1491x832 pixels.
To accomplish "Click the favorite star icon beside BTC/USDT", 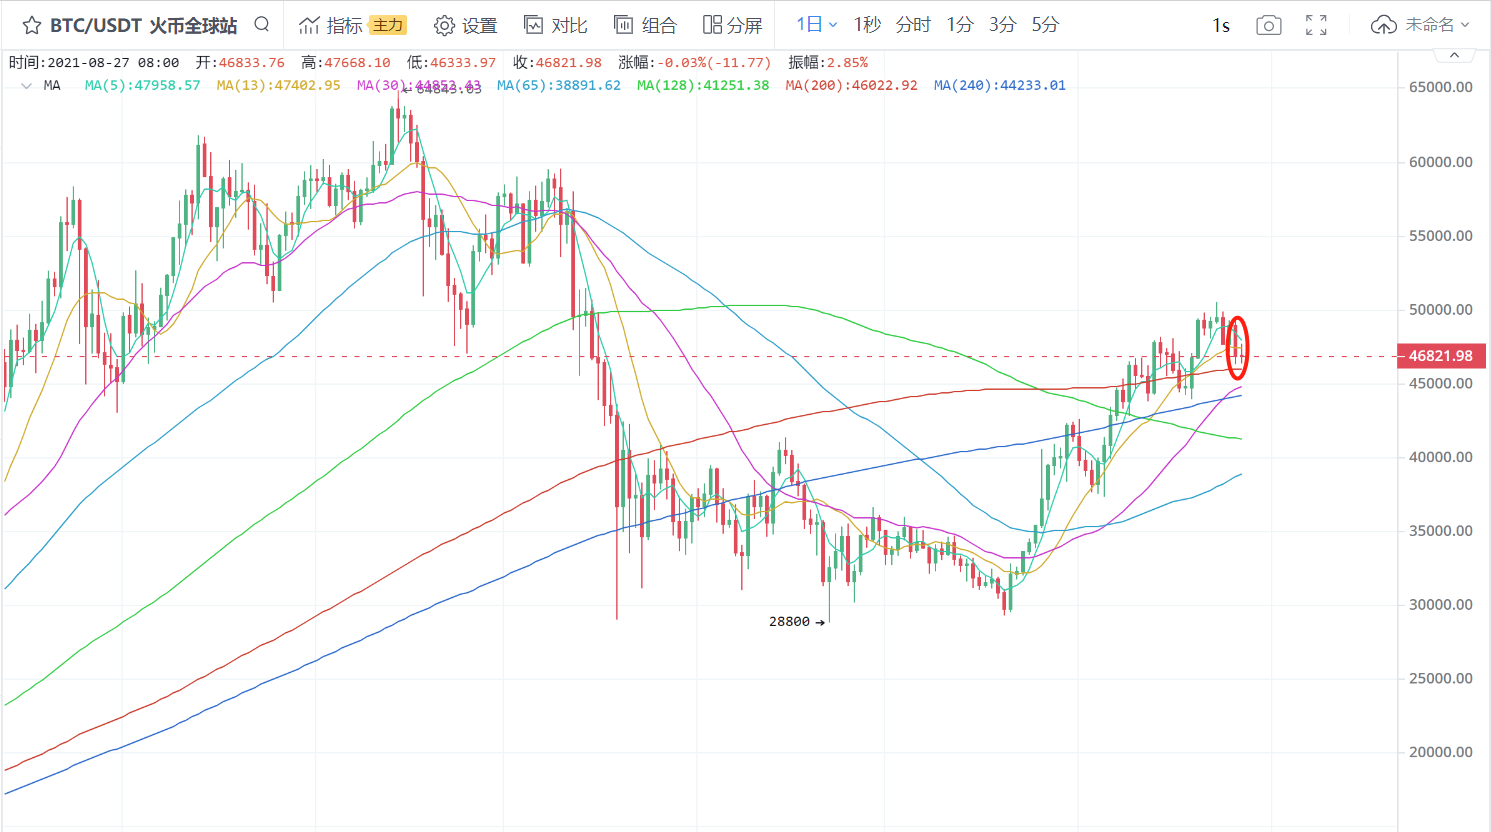I will (x=32, y=25).
